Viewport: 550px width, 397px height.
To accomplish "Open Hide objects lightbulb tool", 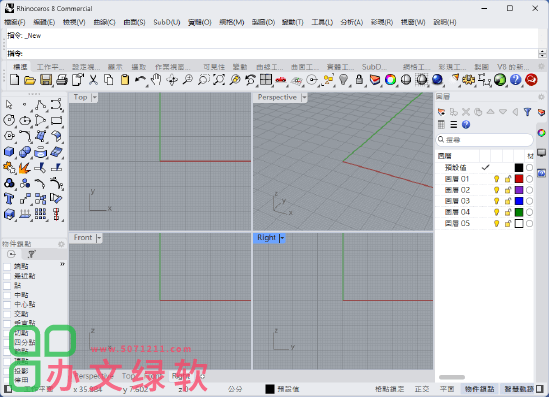I will click(343, 80).
